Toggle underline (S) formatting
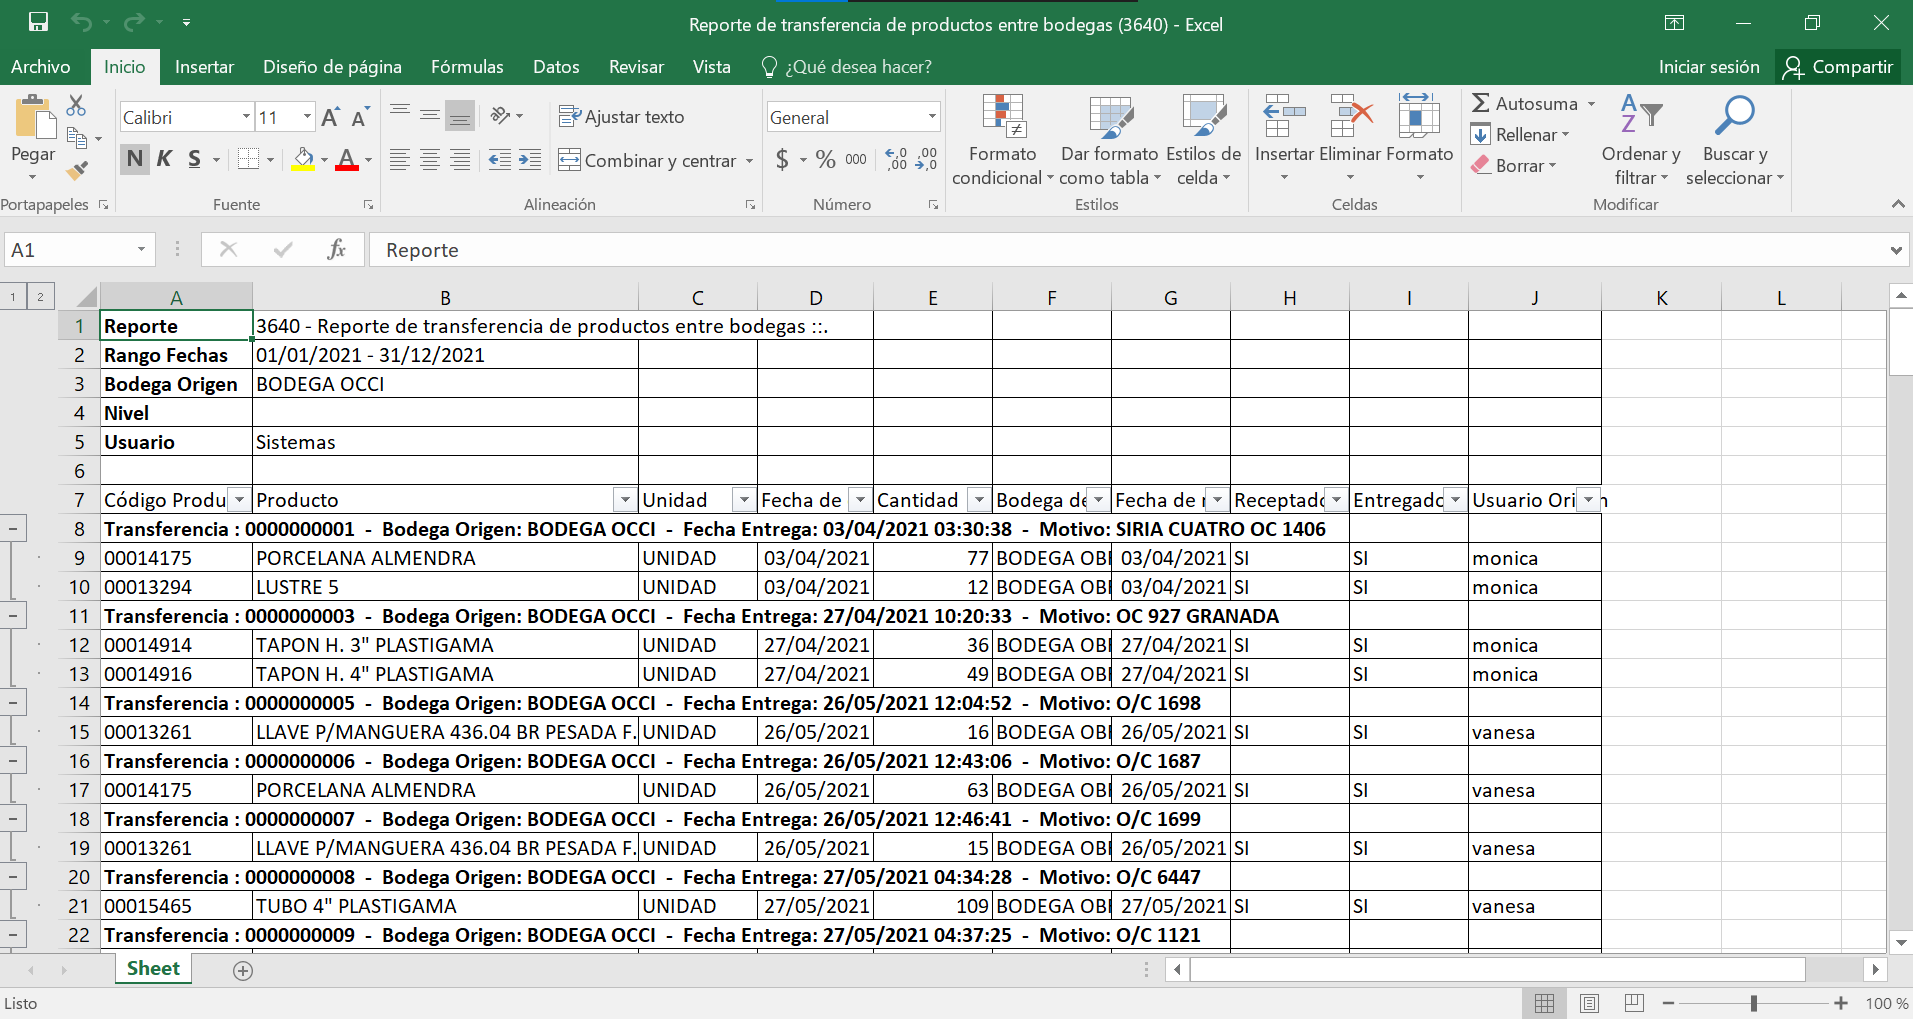 194,159
